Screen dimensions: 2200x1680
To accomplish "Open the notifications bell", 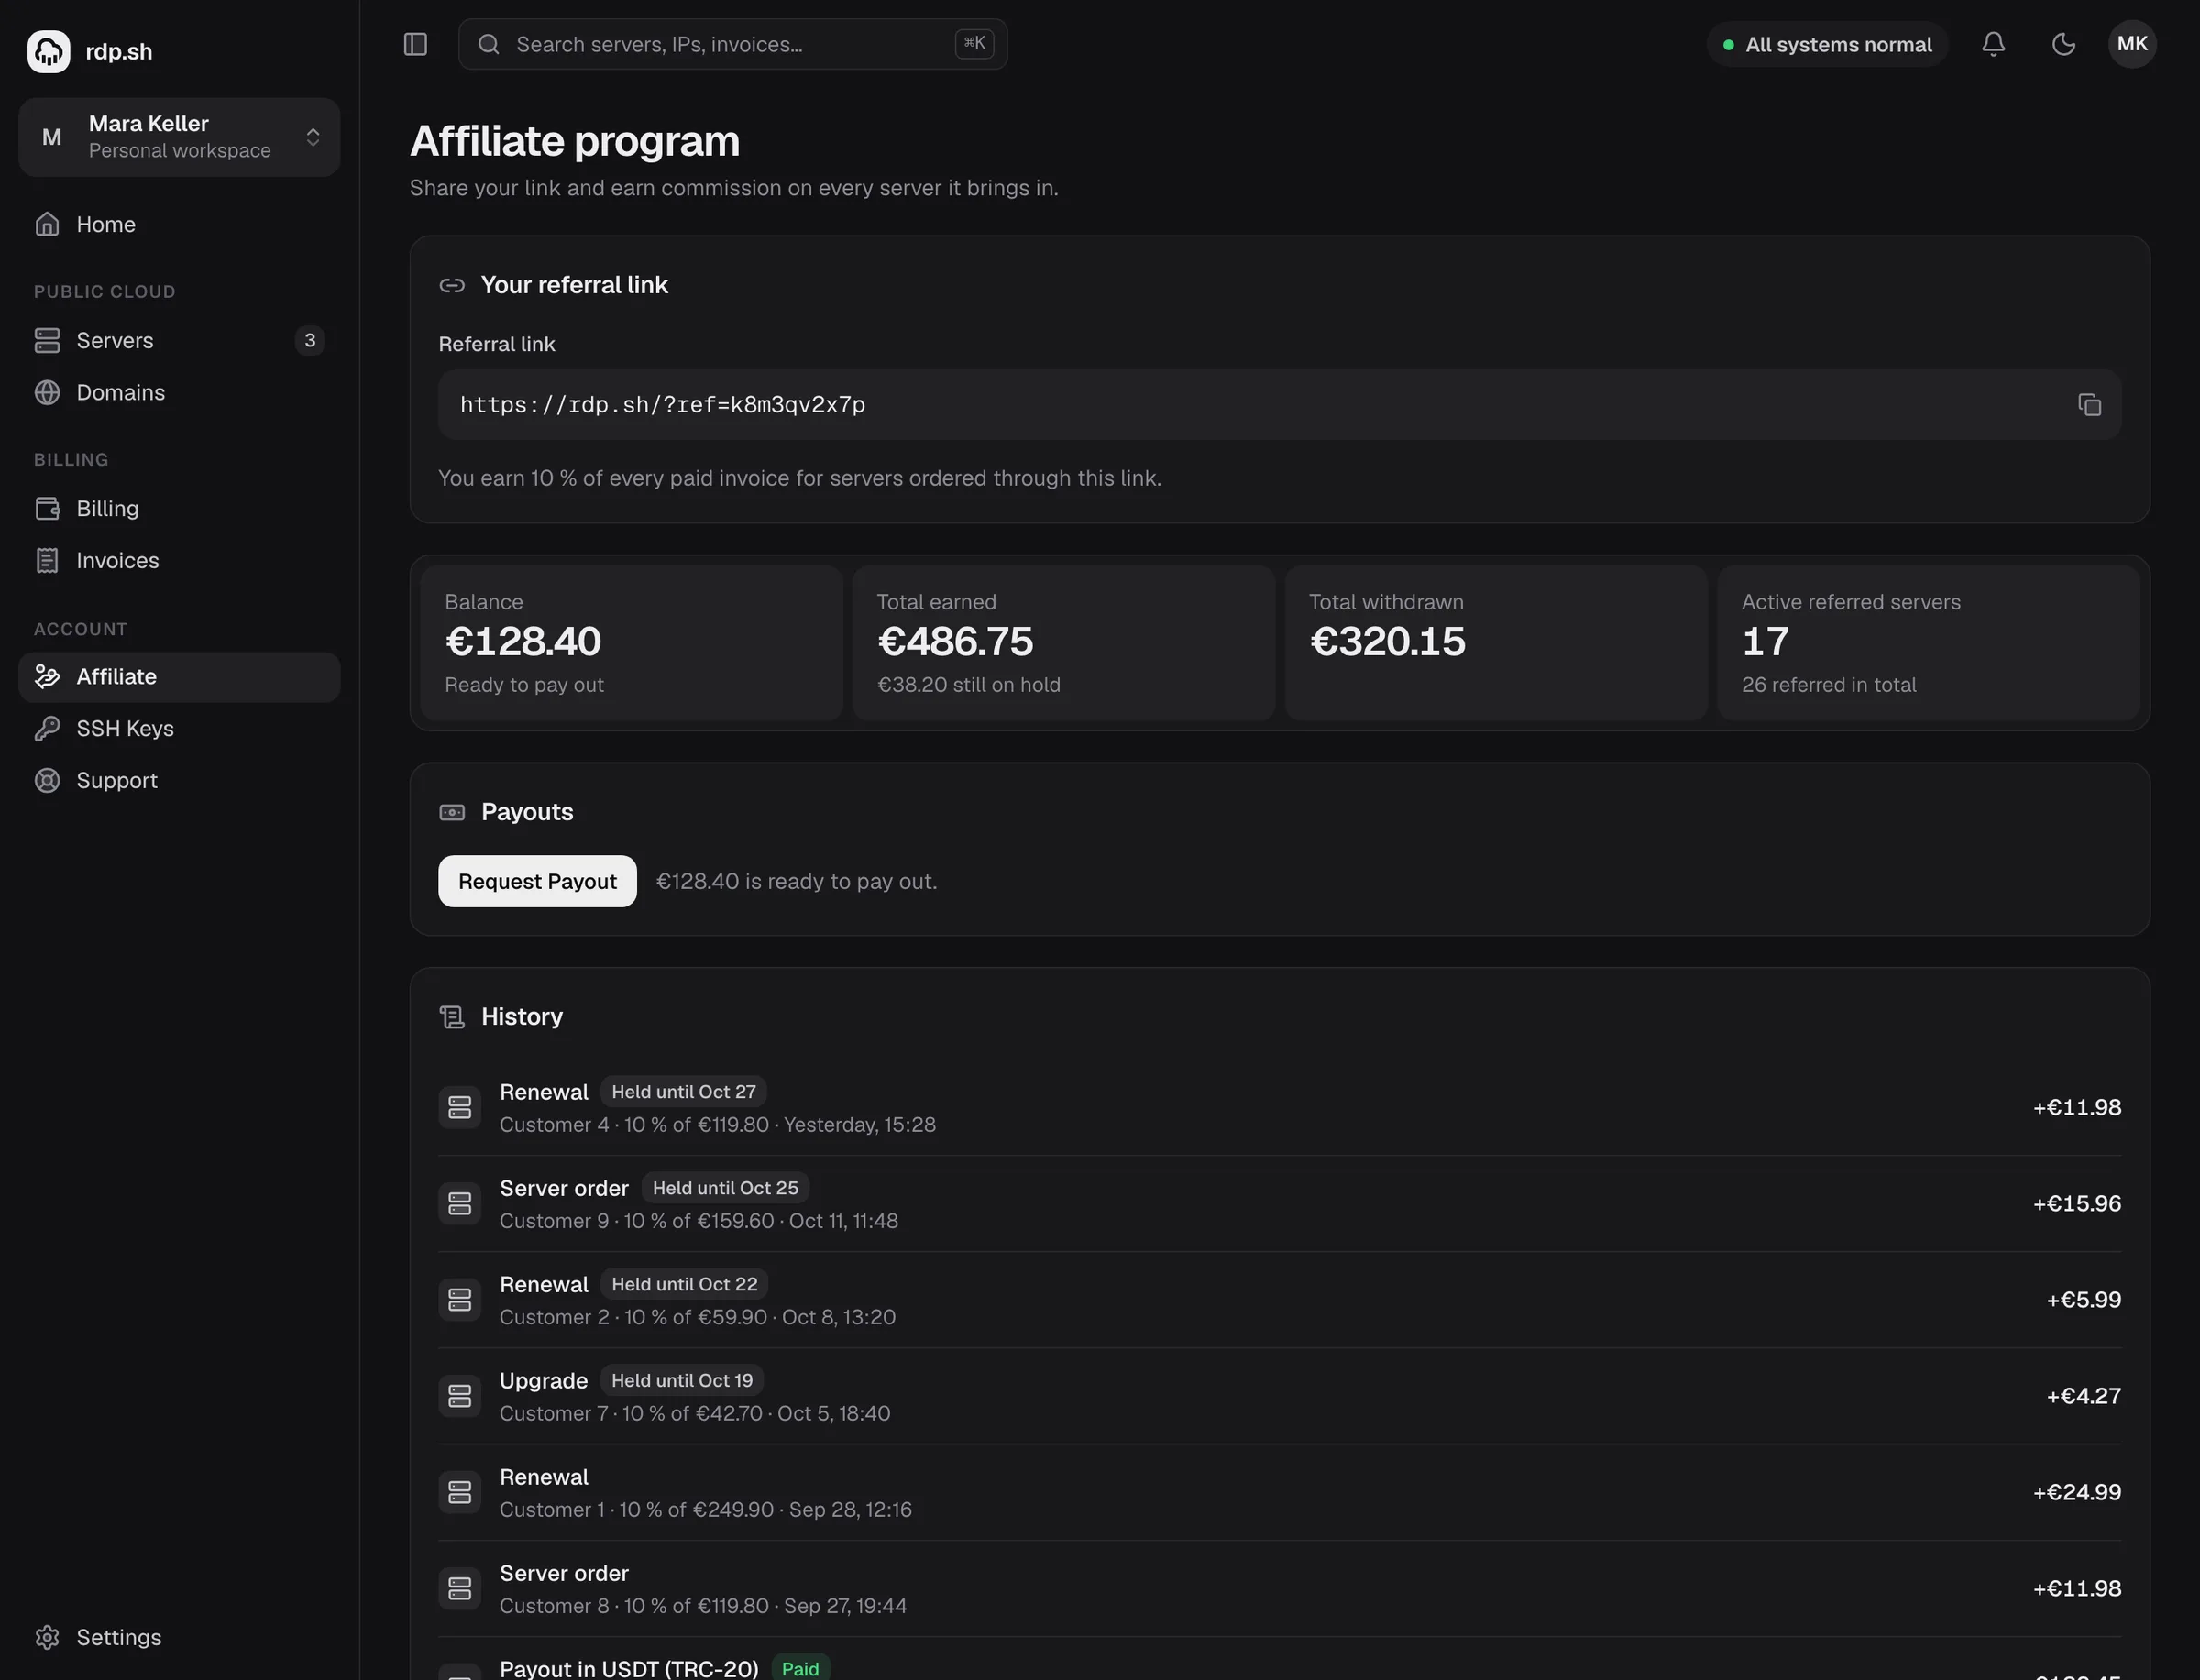I will coord(1993,44).
